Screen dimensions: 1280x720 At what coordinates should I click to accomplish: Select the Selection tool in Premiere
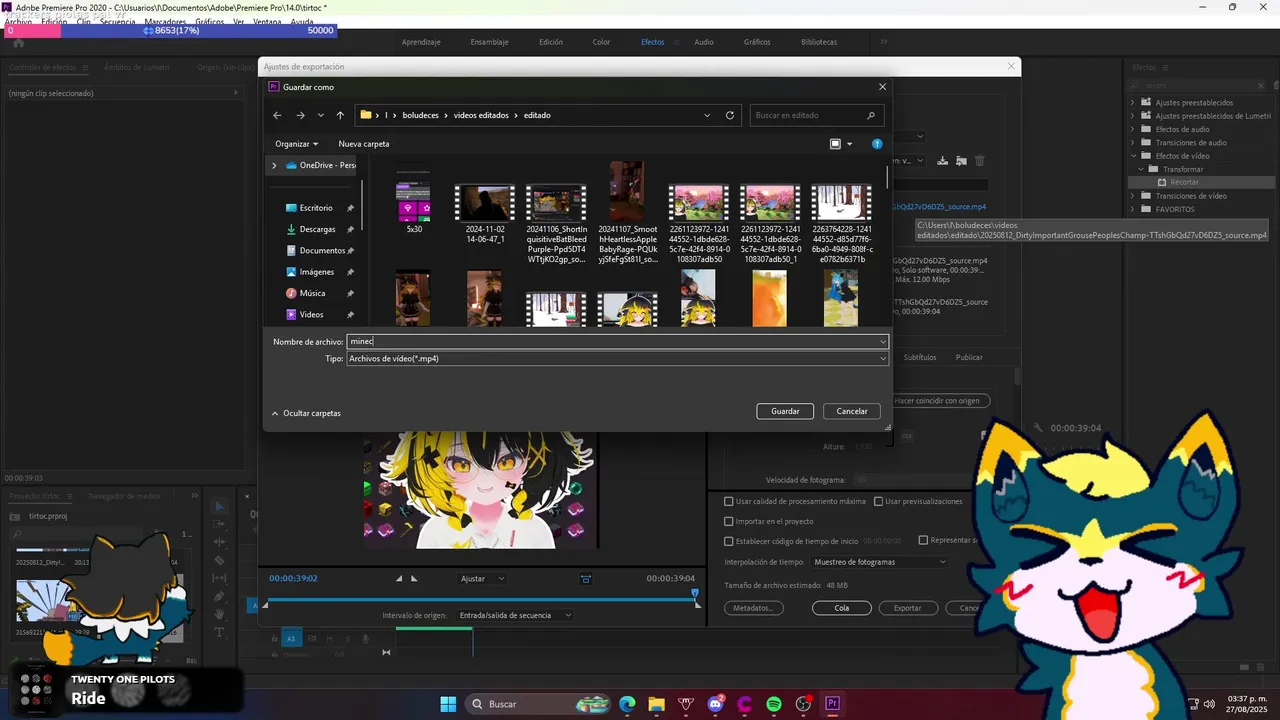(x=219, y=507)
